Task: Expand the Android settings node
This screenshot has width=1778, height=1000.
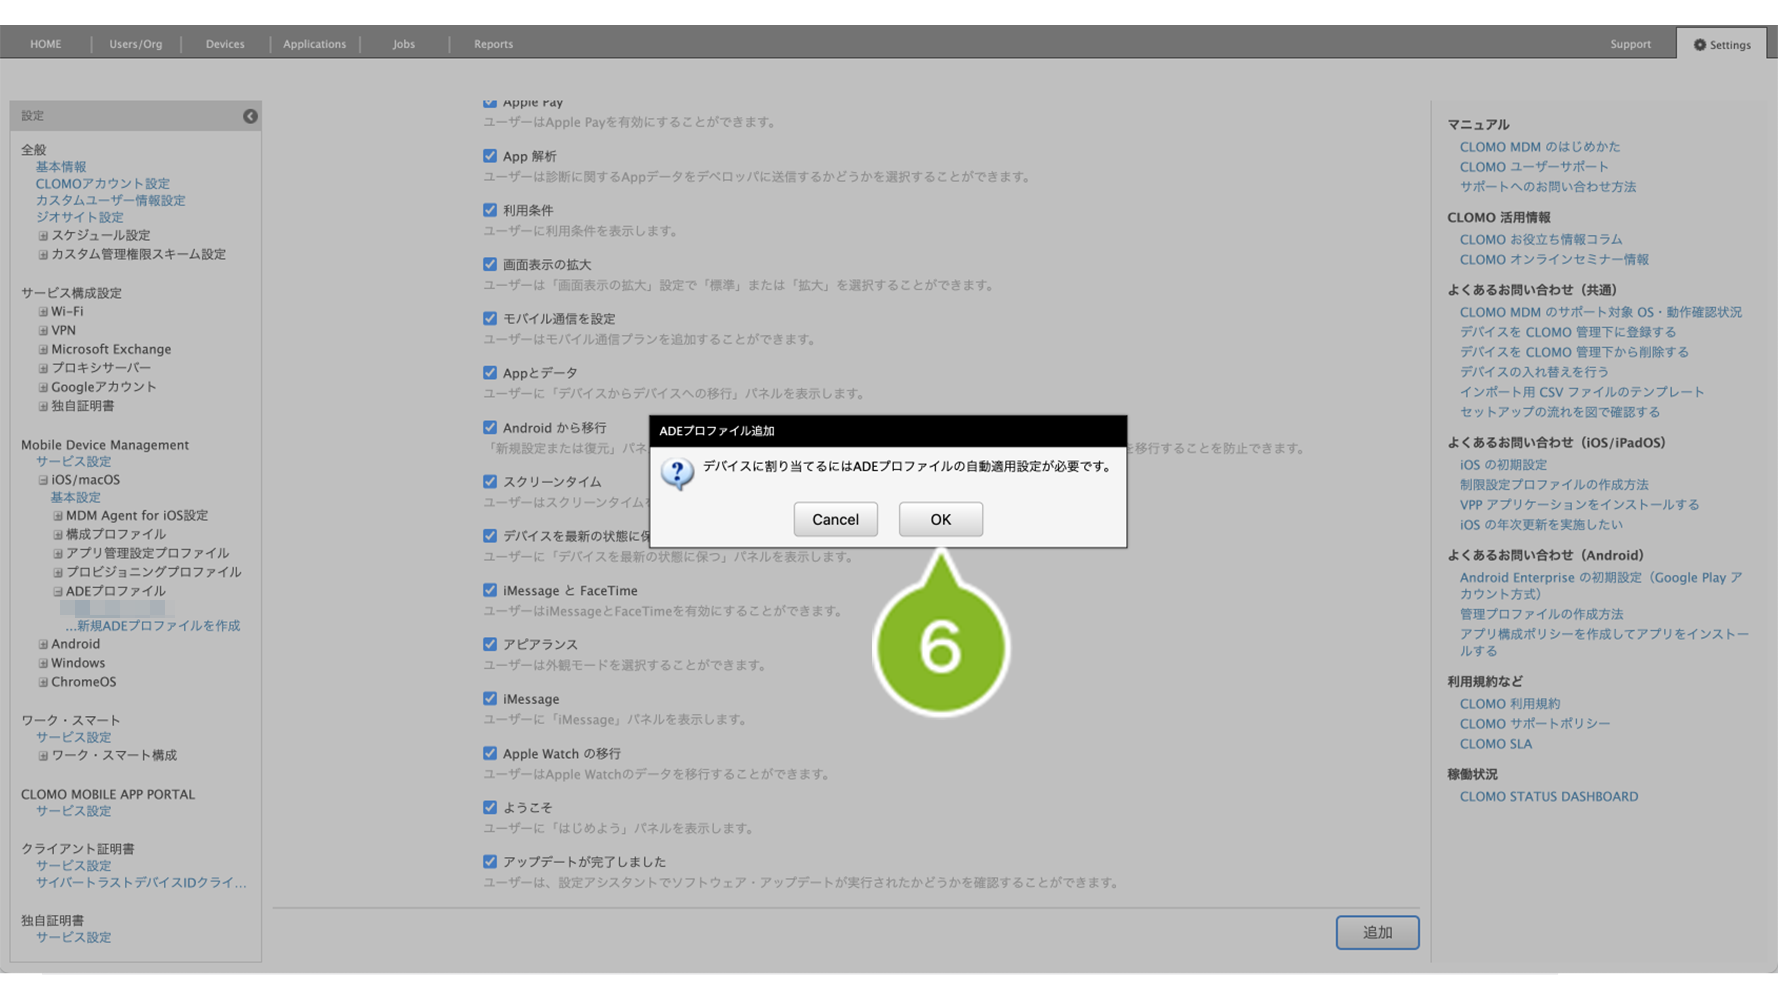Action: click(x=43, y=644)
